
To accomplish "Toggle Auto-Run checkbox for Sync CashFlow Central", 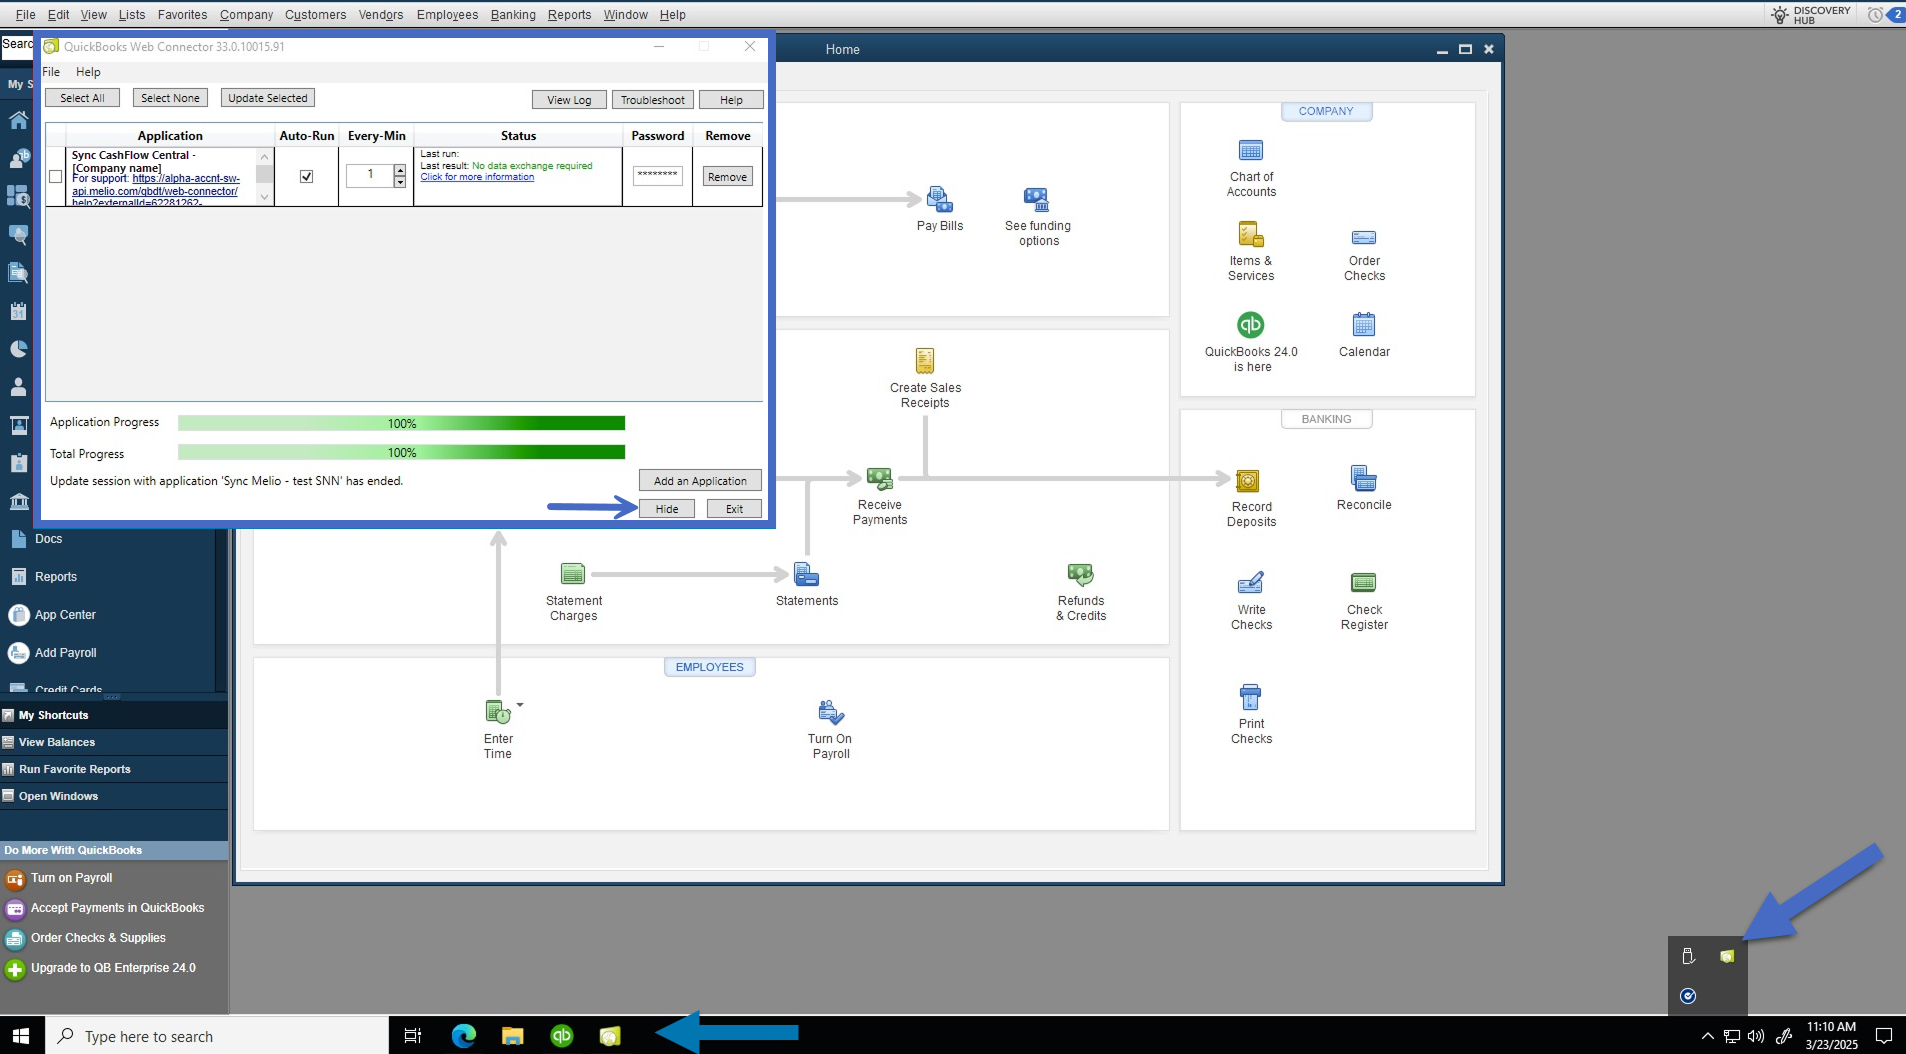I will tap(306, 177).
